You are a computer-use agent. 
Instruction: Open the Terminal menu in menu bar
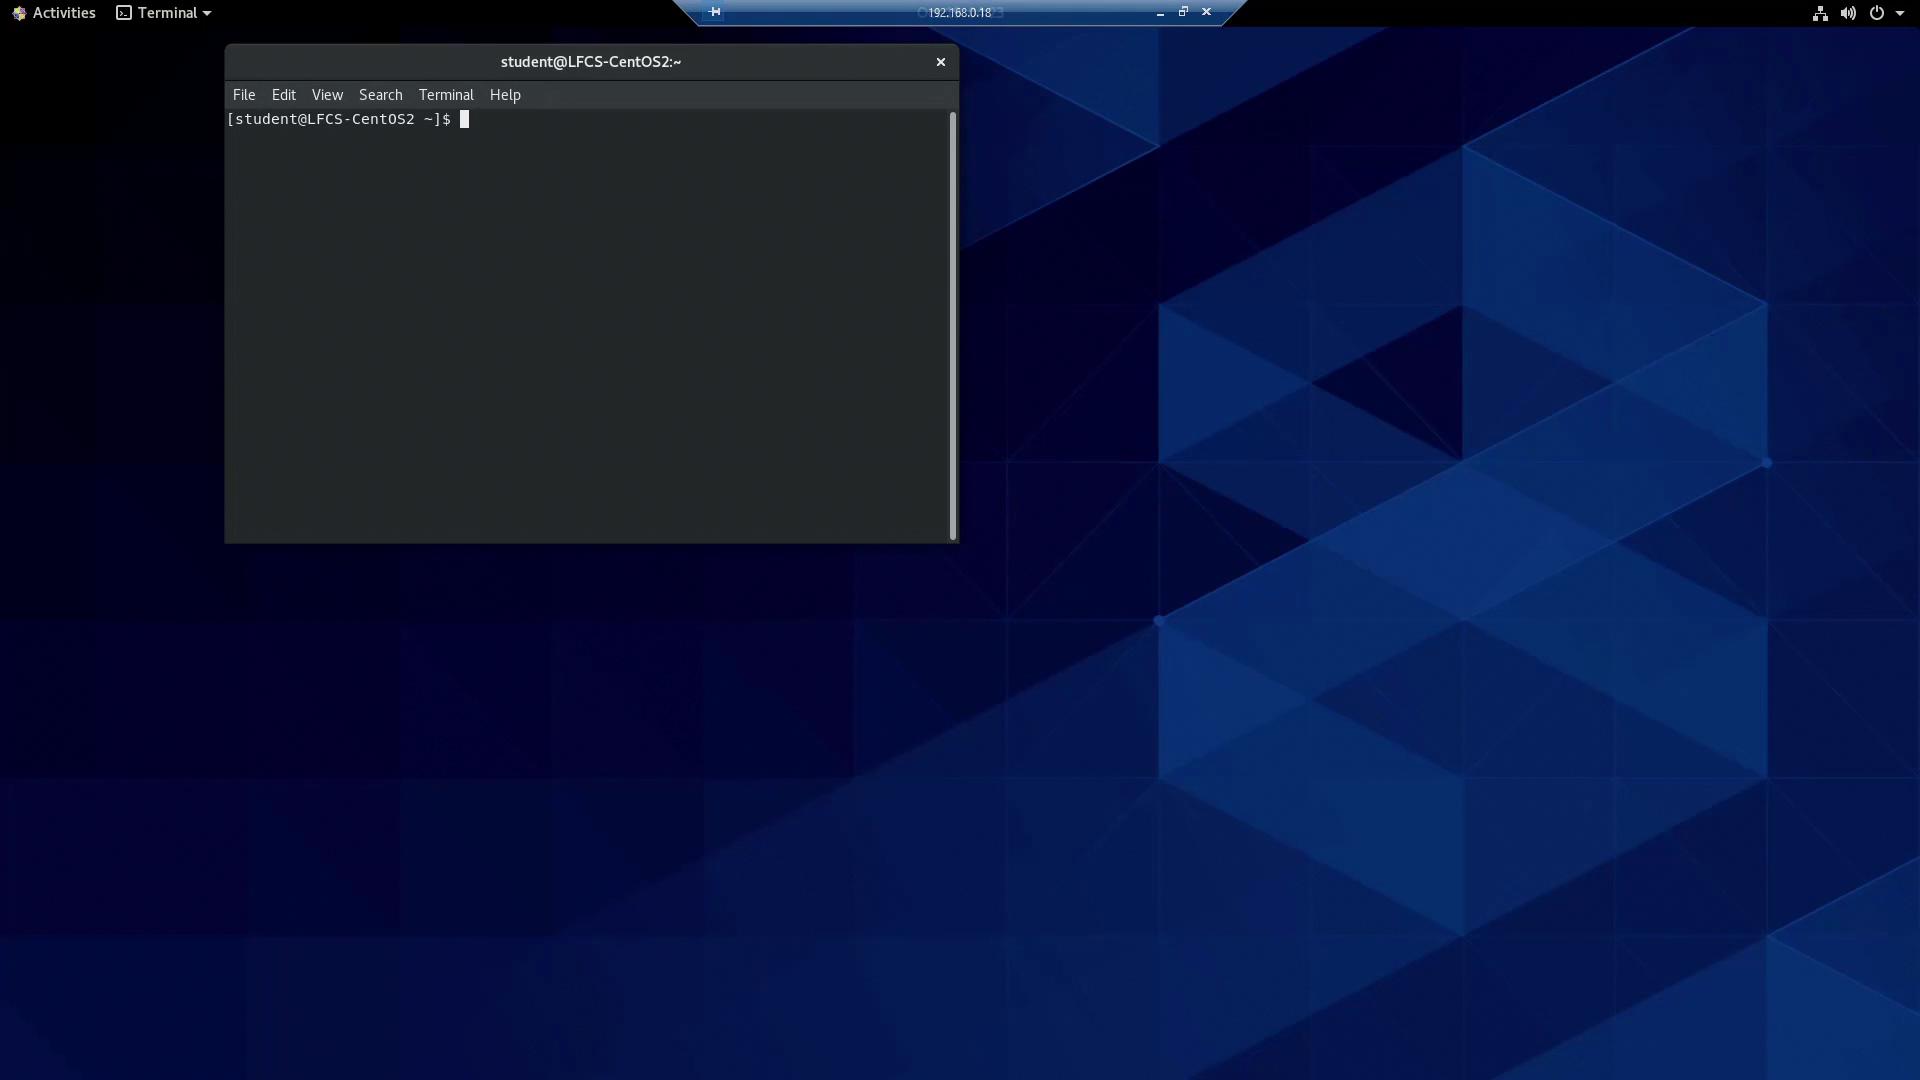coord(446,95)
